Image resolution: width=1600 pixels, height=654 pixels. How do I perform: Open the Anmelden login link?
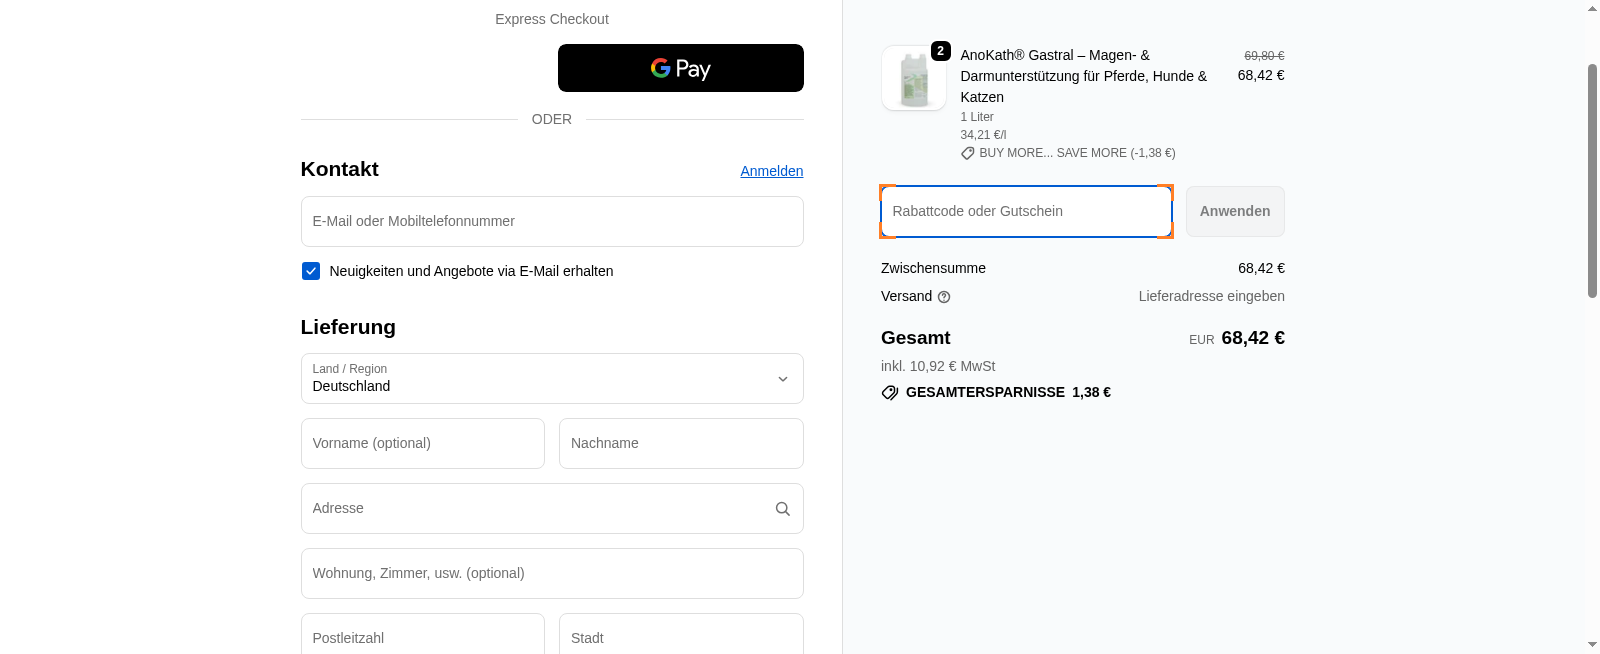[771, 171]
